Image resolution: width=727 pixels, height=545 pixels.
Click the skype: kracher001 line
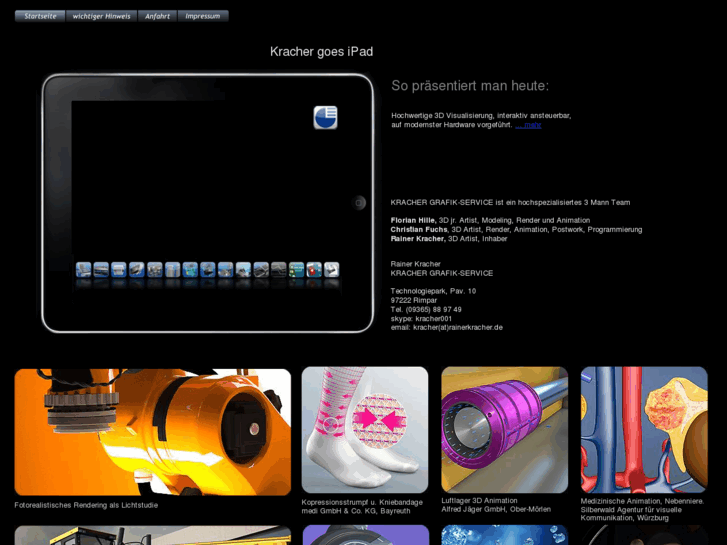pos(421,319)
